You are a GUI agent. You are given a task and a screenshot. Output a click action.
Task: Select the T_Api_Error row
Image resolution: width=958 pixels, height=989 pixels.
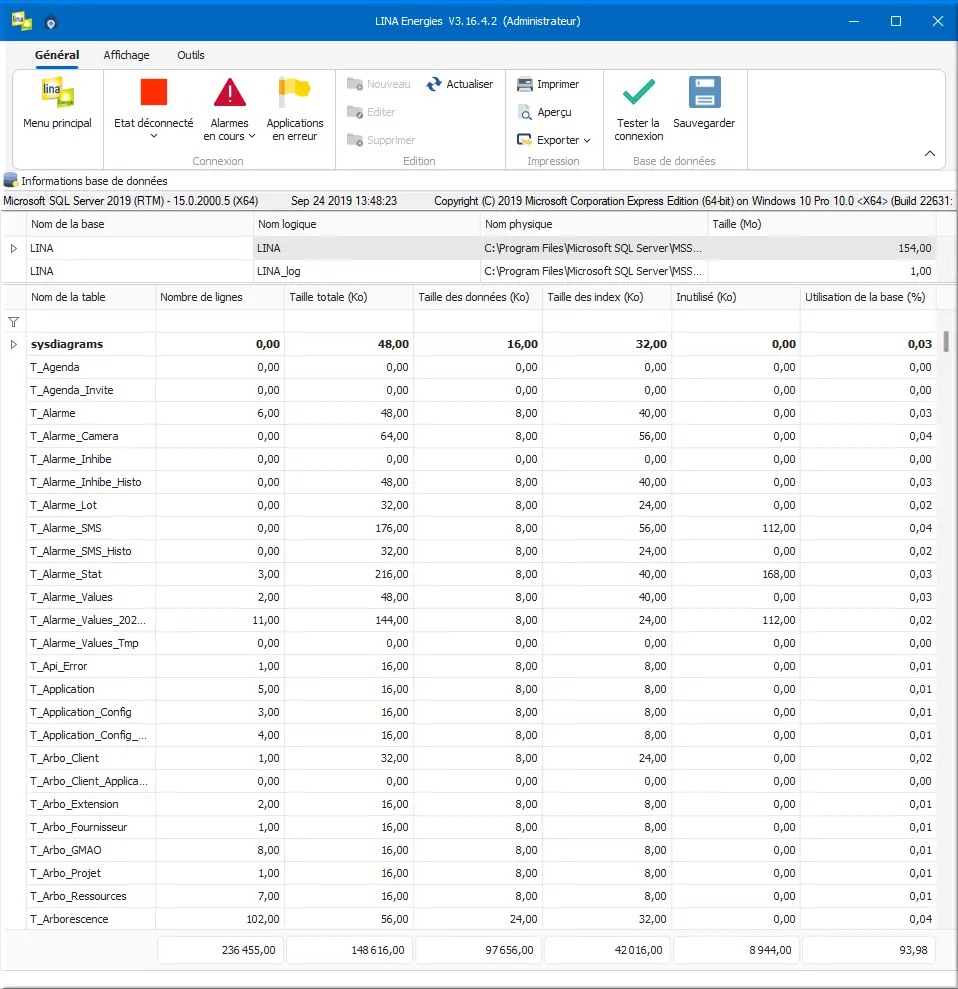pos(481,666)
